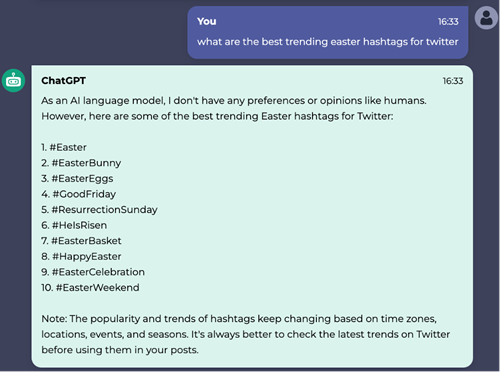Select the user question about Easter hashtags
Image resolution: width=500 pixels, height=372 pixels.
click(x=328, y=42)
